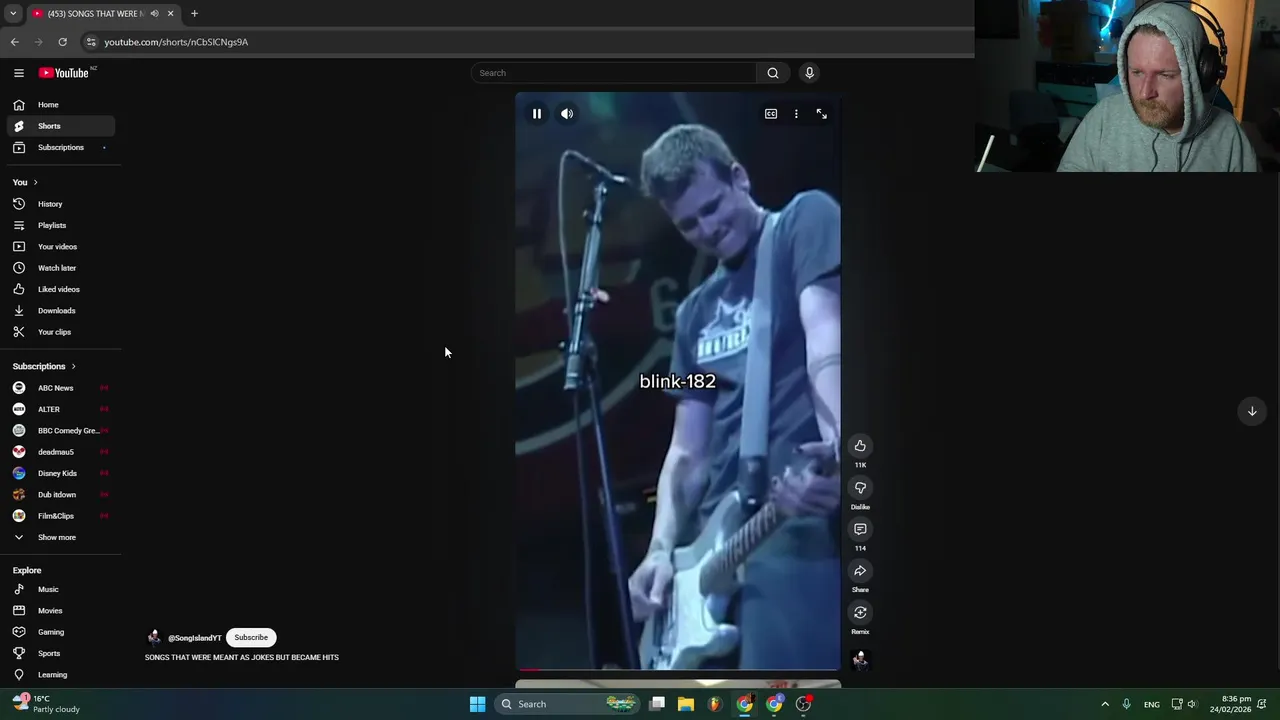
Task: Open Your clips
Action: (60, 332)
